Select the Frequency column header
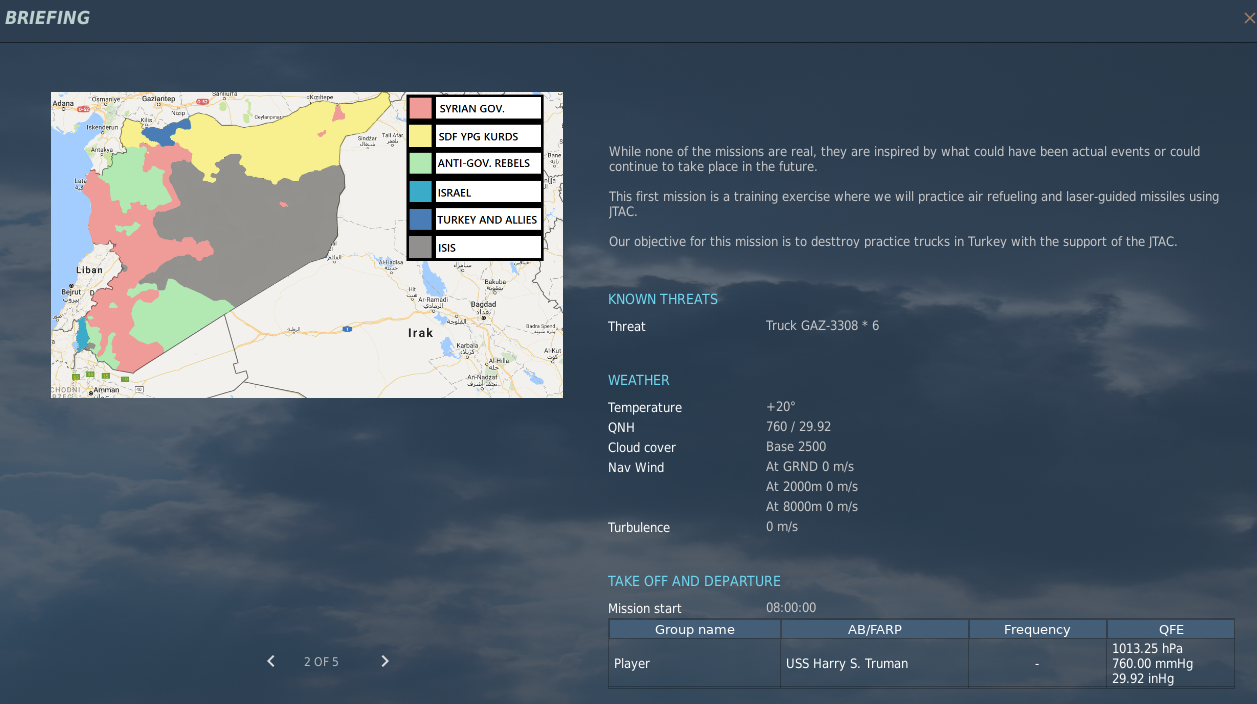Image resolution: width=1257 pixels, height=704 pixels. (x=1037, y=630)
